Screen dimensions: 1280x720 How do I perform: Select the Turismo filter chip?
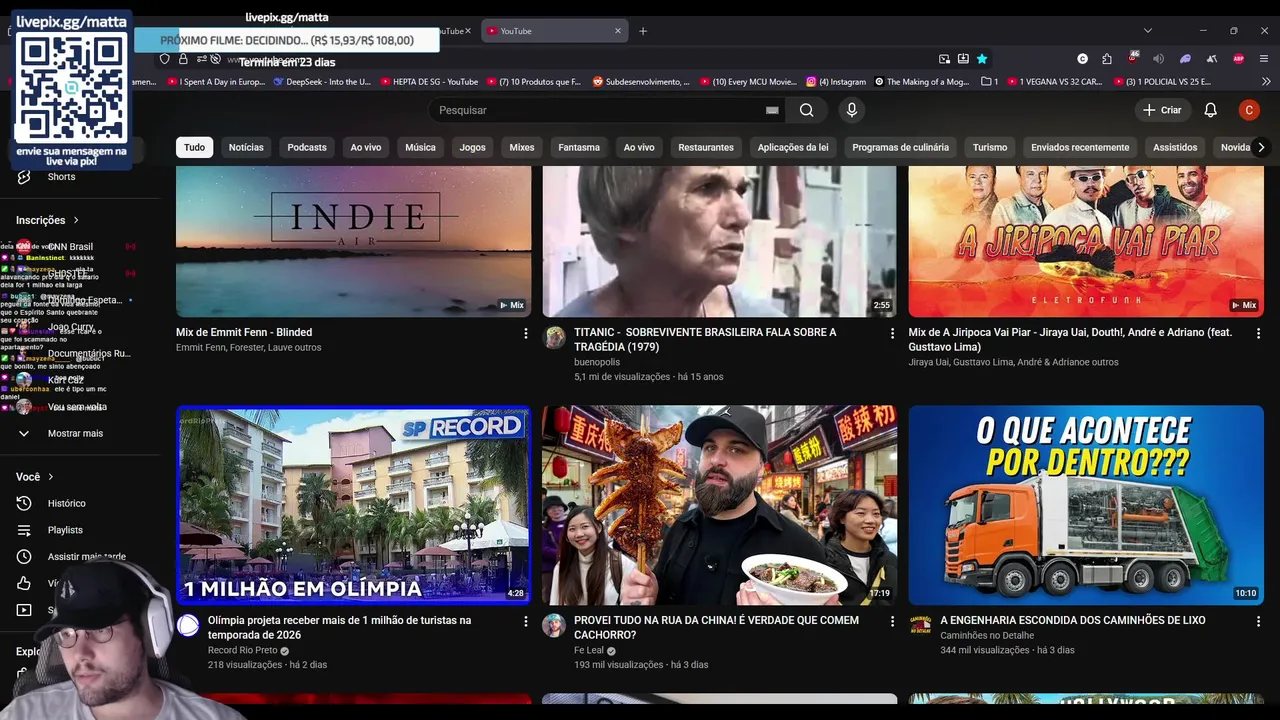(990, 147)
